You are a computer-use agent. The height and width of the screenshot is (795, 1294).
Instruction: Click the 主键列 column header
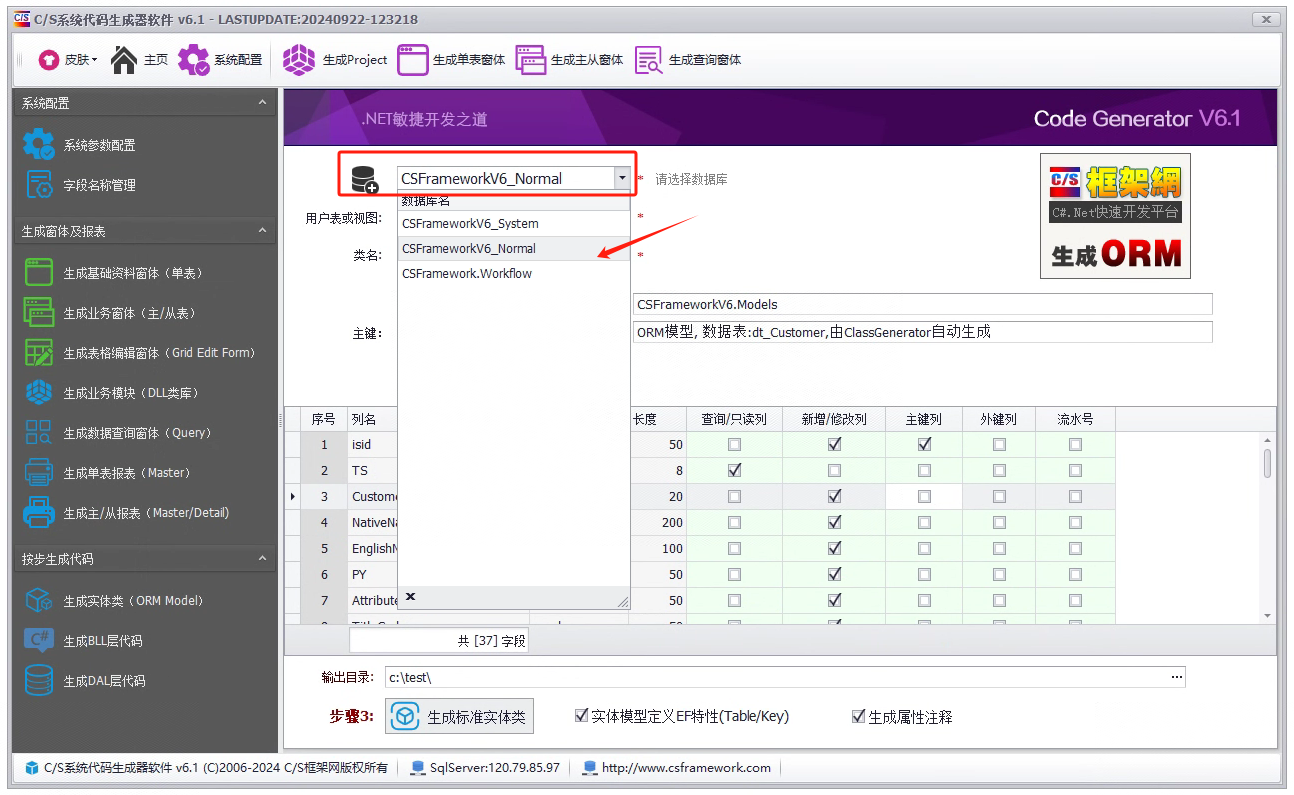924,419
